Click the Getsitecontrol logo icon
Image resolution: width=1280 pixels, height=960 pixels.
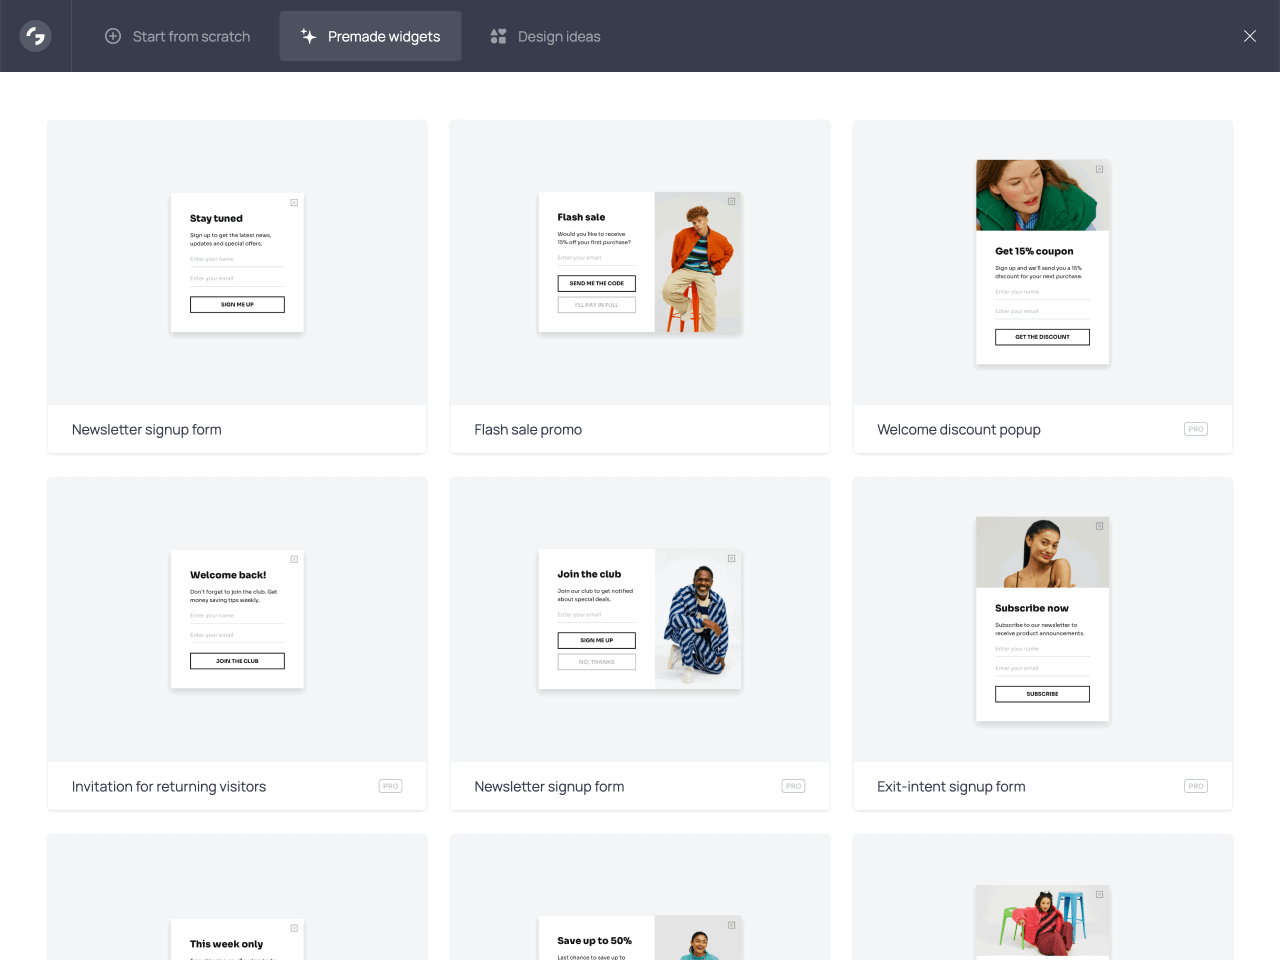coord(35,36)
